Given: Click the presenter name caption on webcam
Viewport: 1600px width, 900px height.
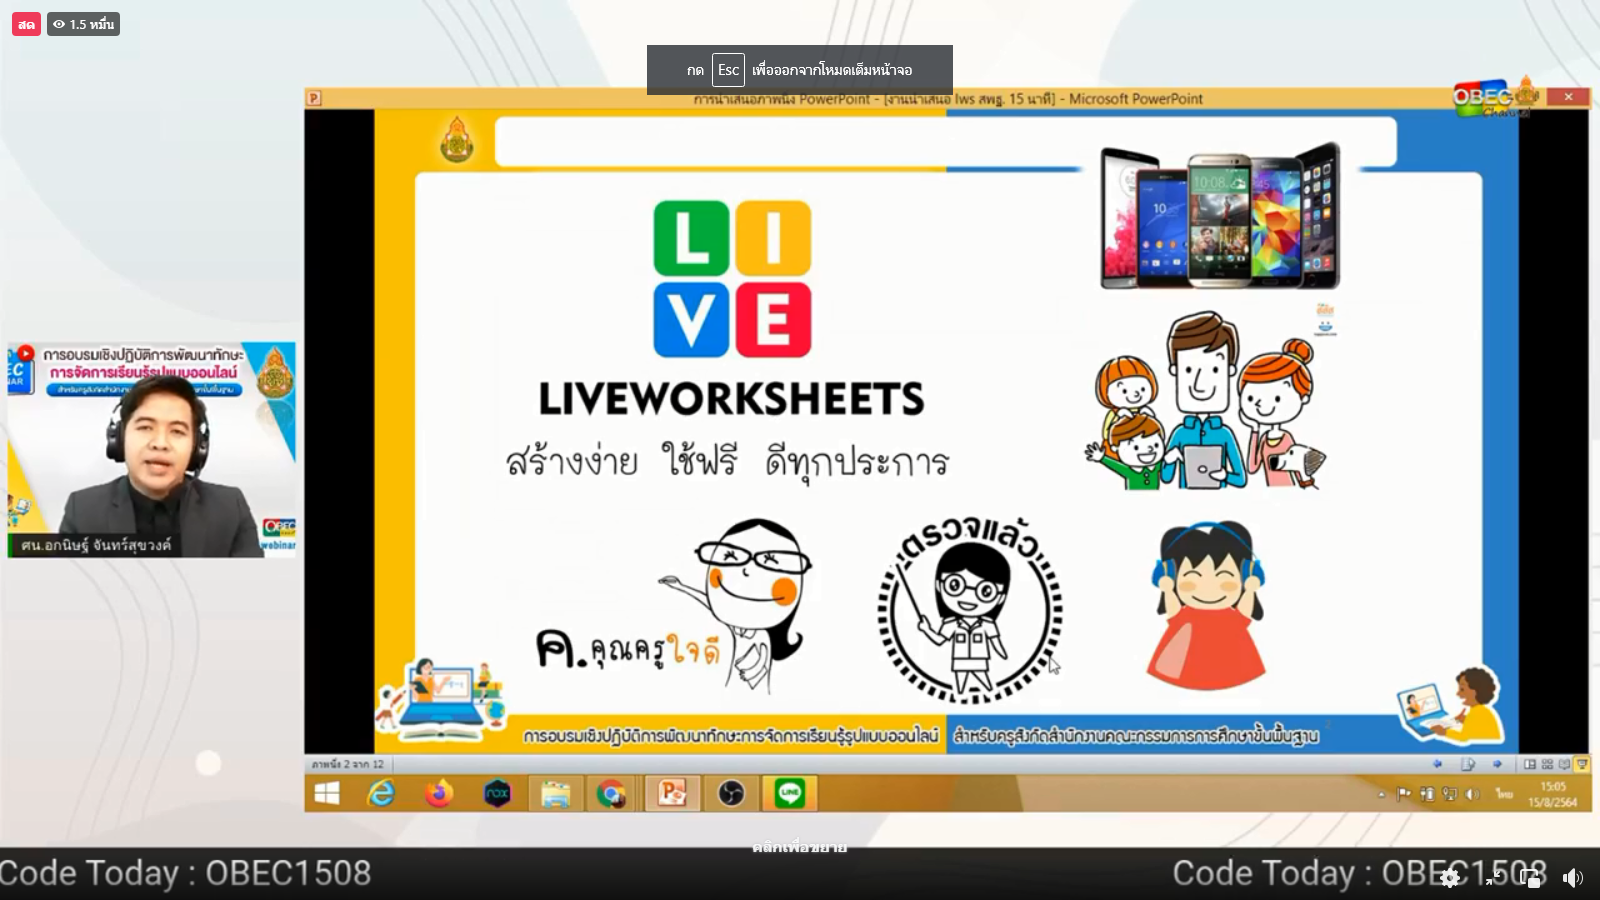Looking at the screenshot, I should tap(96, 545).
